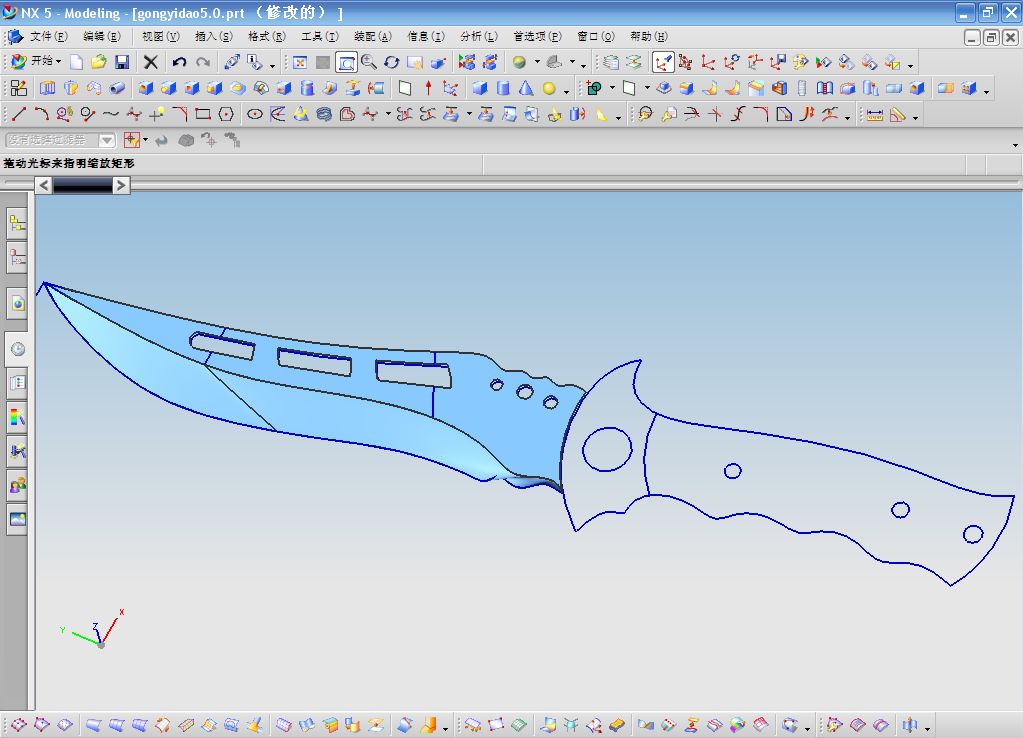Open the History clock sidebar tab
The height and width of the screenshot is (738, 1023).
tap(17, 349)
